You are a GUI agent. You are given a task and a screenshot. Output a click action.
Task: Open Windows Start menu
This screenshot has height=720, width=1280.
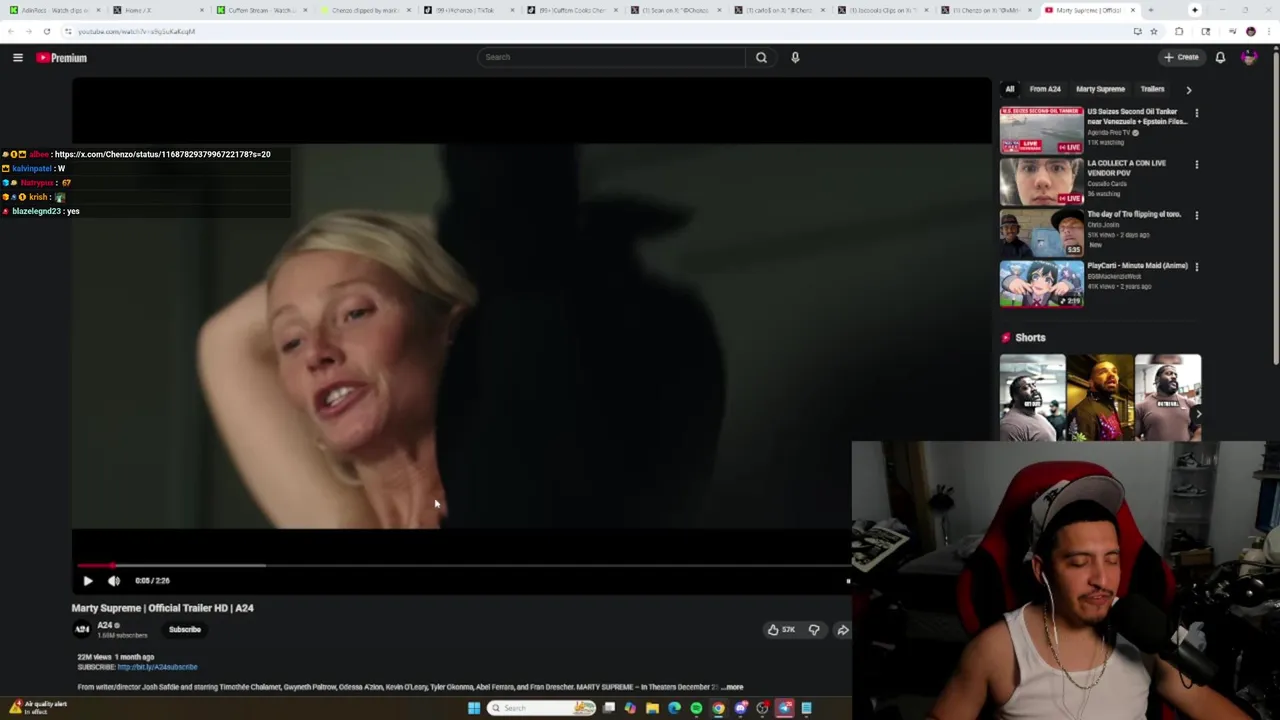[474, 708]
